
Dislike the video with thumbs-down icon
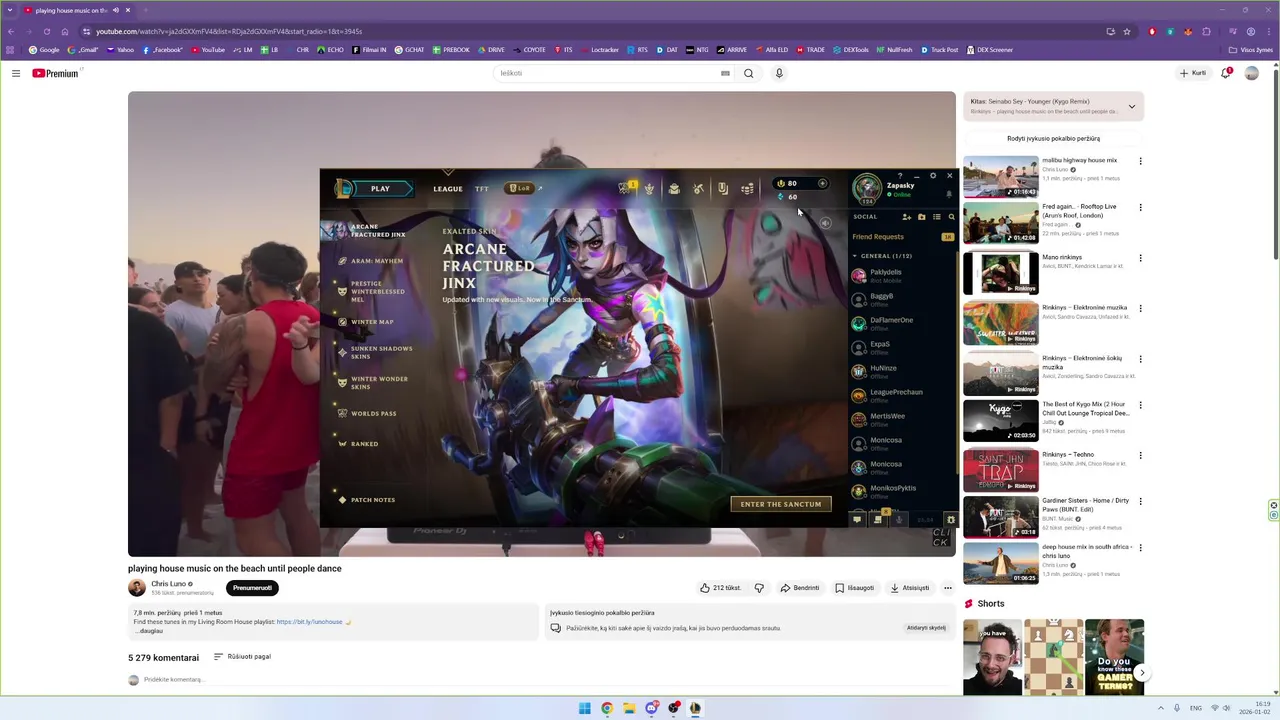759,588
